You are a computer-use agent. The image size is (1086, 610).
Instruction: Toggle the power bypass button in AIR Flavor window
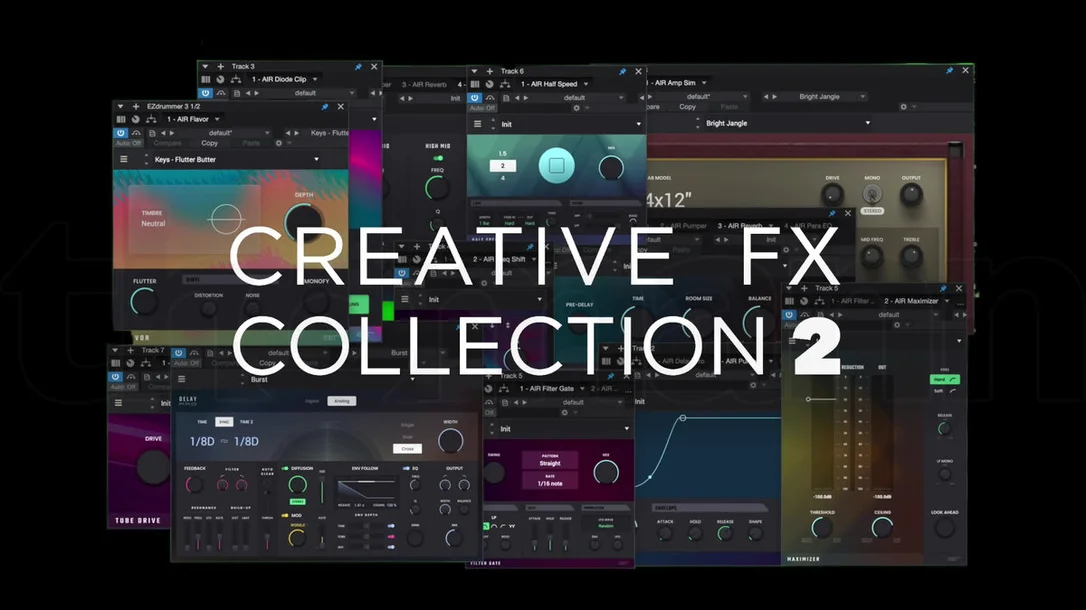121,132
